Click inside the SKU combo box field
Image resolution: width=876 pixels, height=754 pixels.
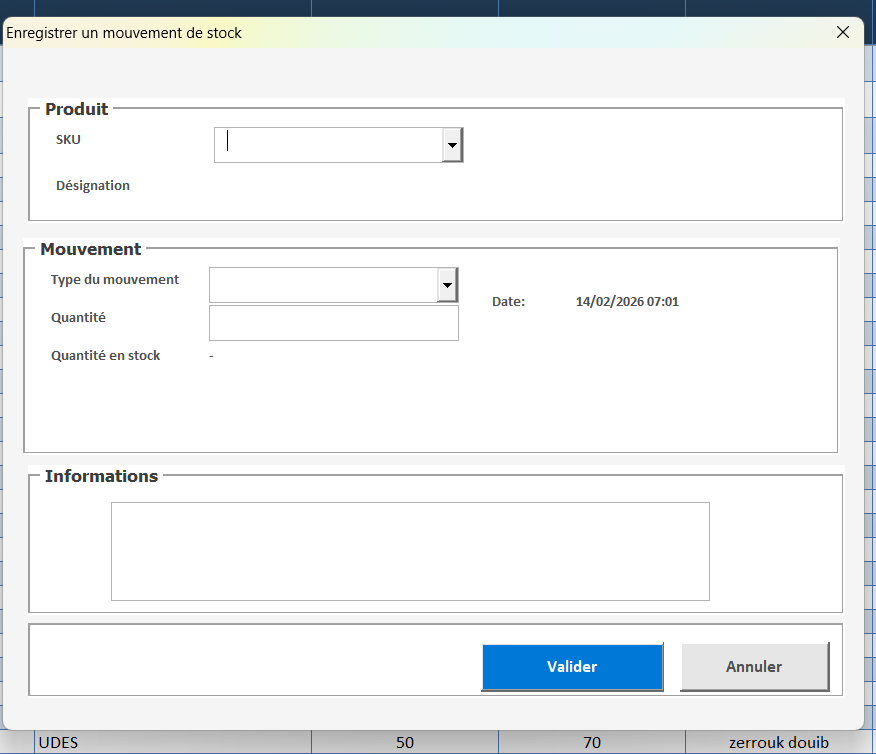click(x=328, y=145)
